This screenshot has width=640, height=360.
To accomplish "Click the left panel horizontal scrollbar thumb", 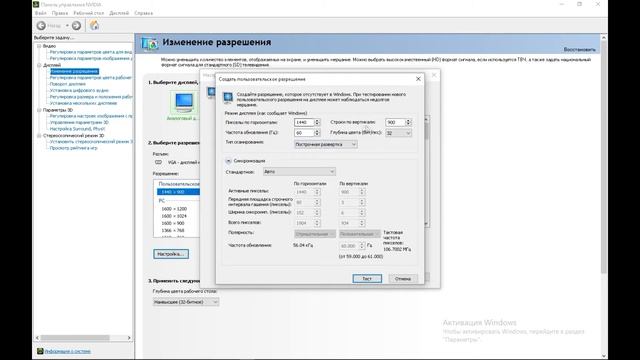I will 75,338.
